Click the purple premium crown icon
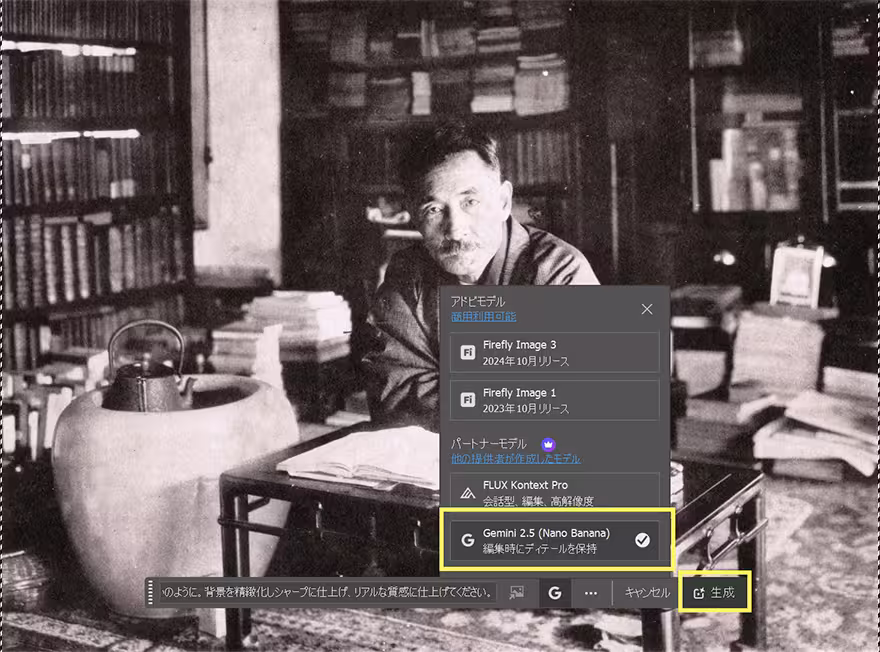Screen dimensions: 880x652 pos(548,442)
